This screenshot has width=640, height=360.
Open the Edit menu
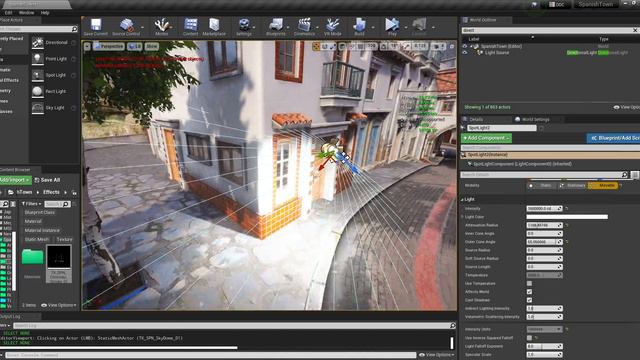coord(8,13)
